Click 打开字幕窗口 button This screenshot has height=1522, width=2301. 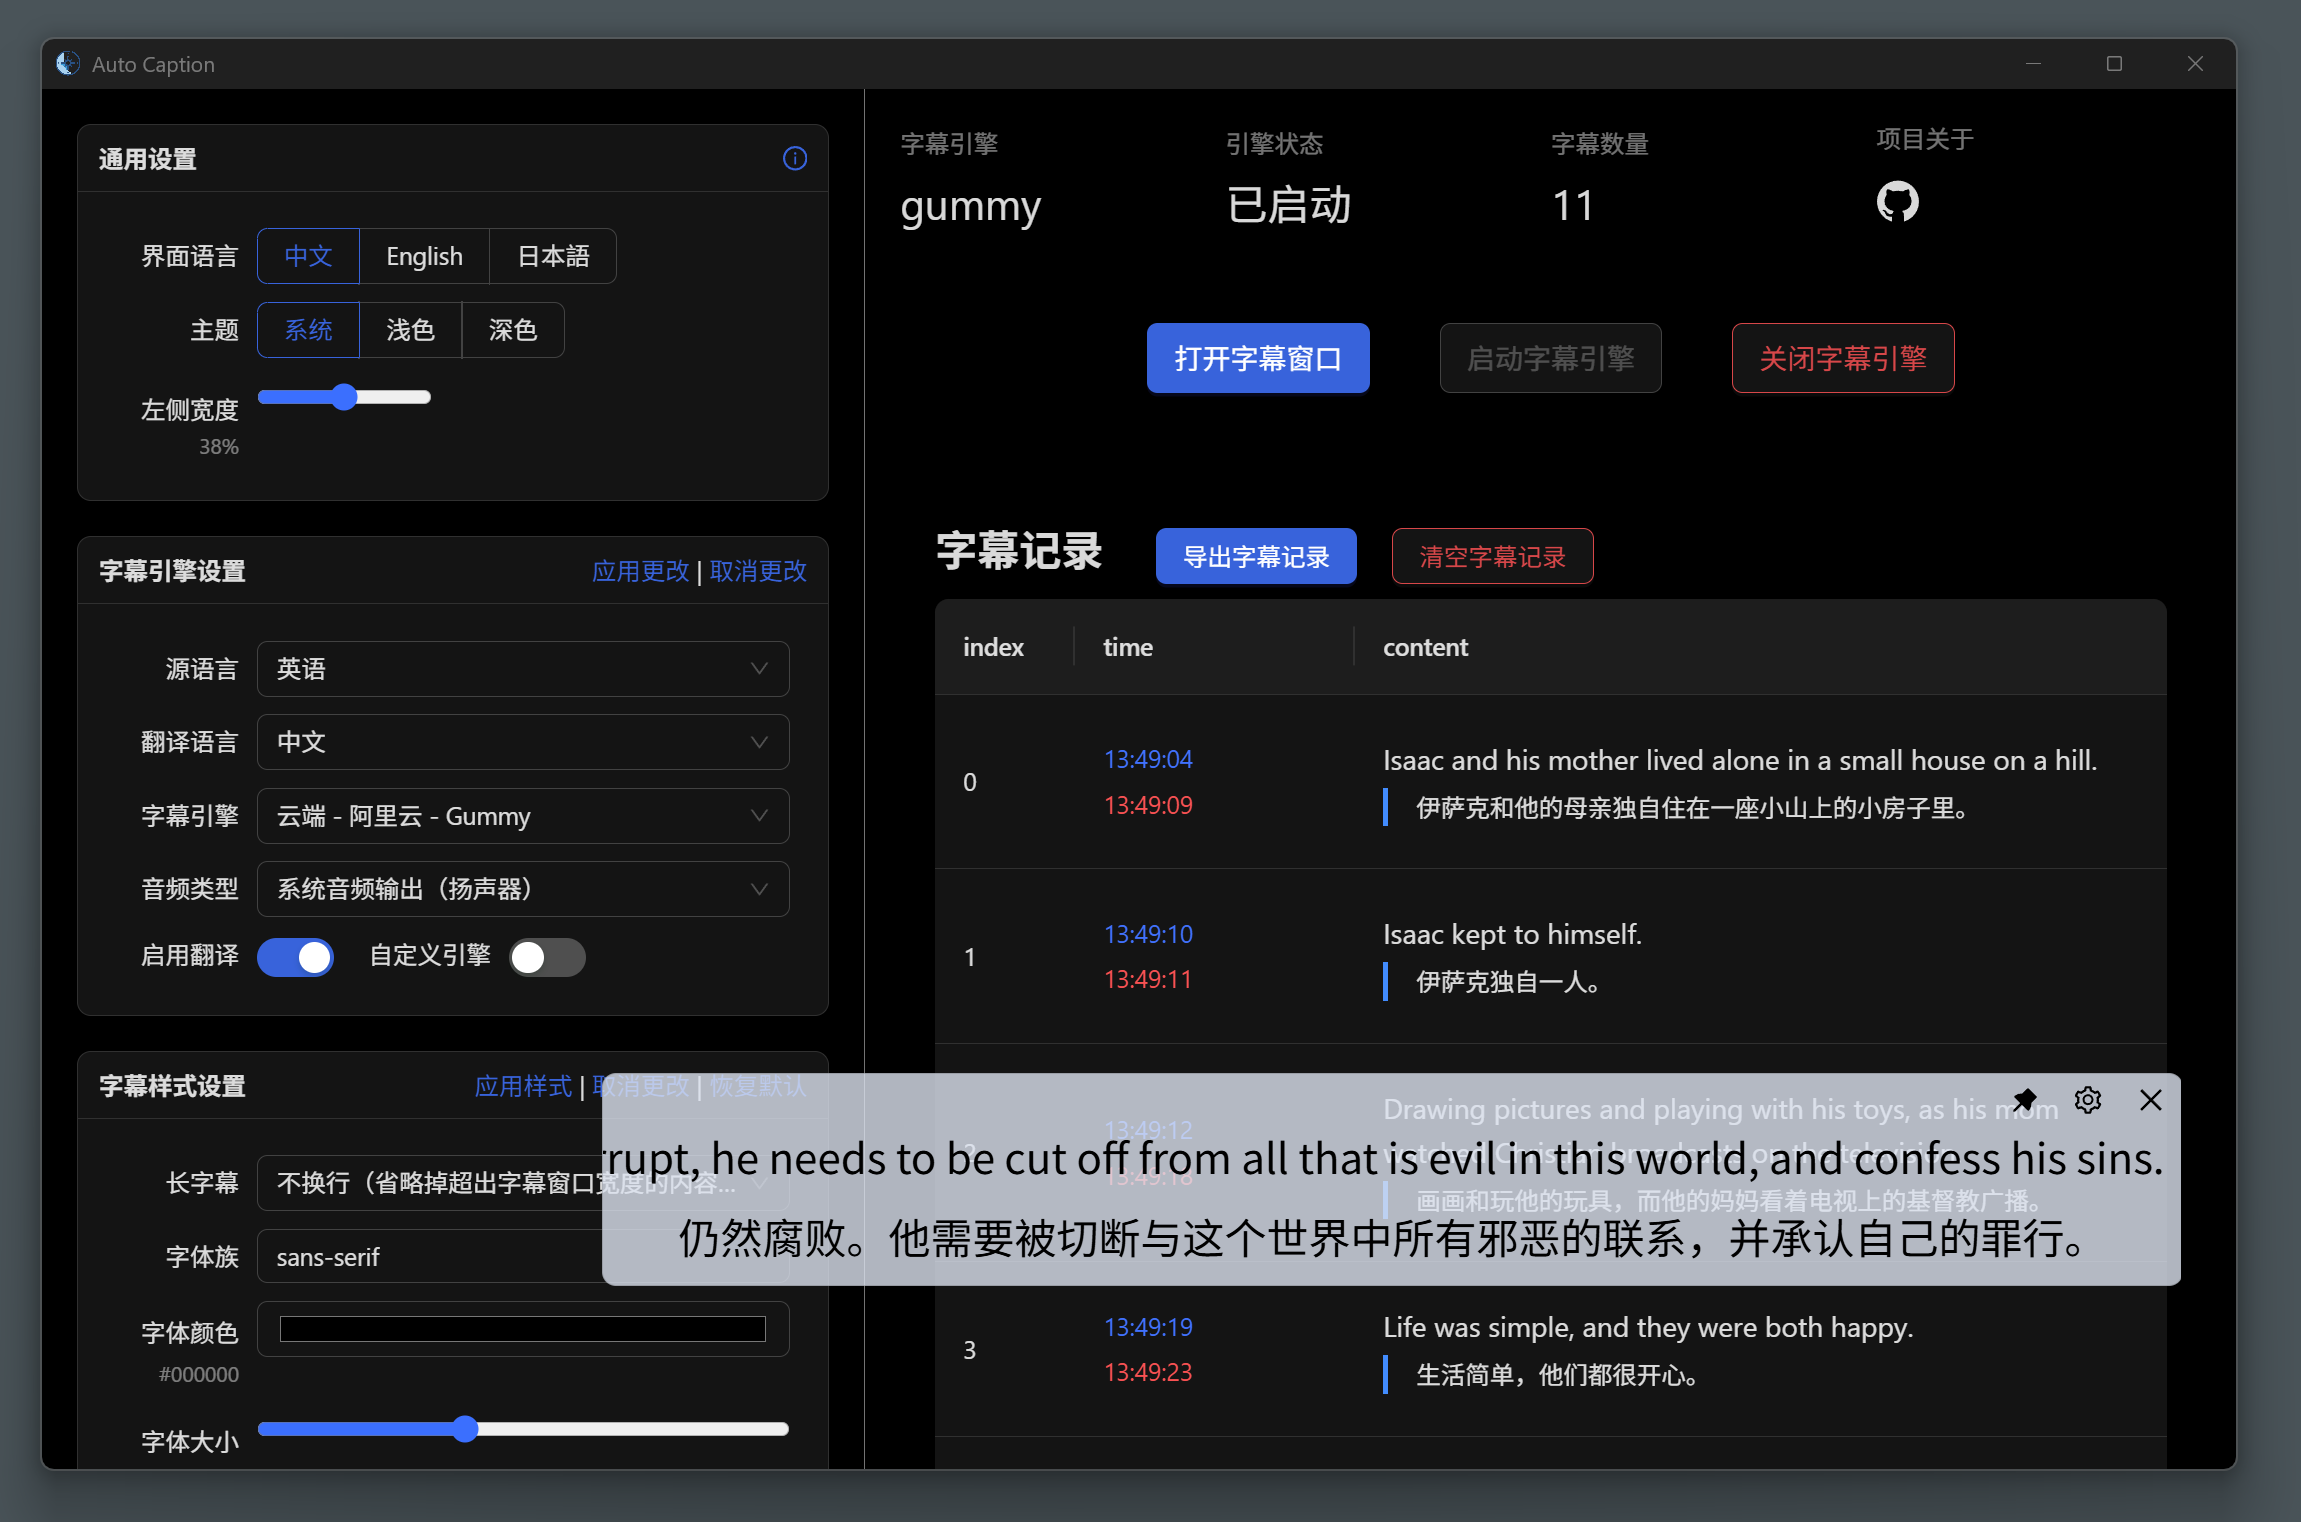click(x=1258, y=358)
